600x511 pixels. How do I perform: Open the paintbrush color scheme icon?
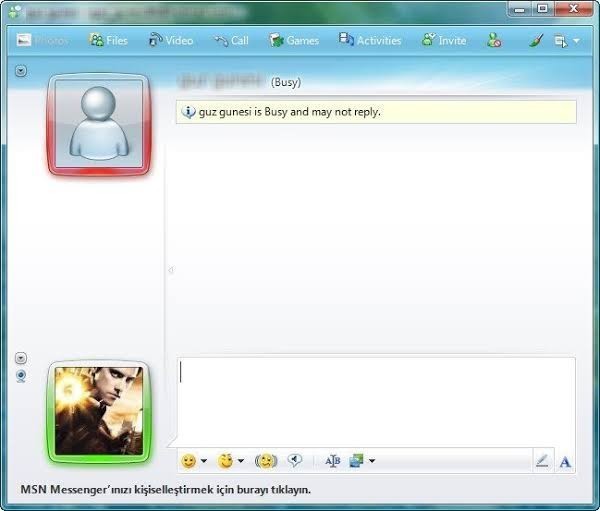[536, 40]
